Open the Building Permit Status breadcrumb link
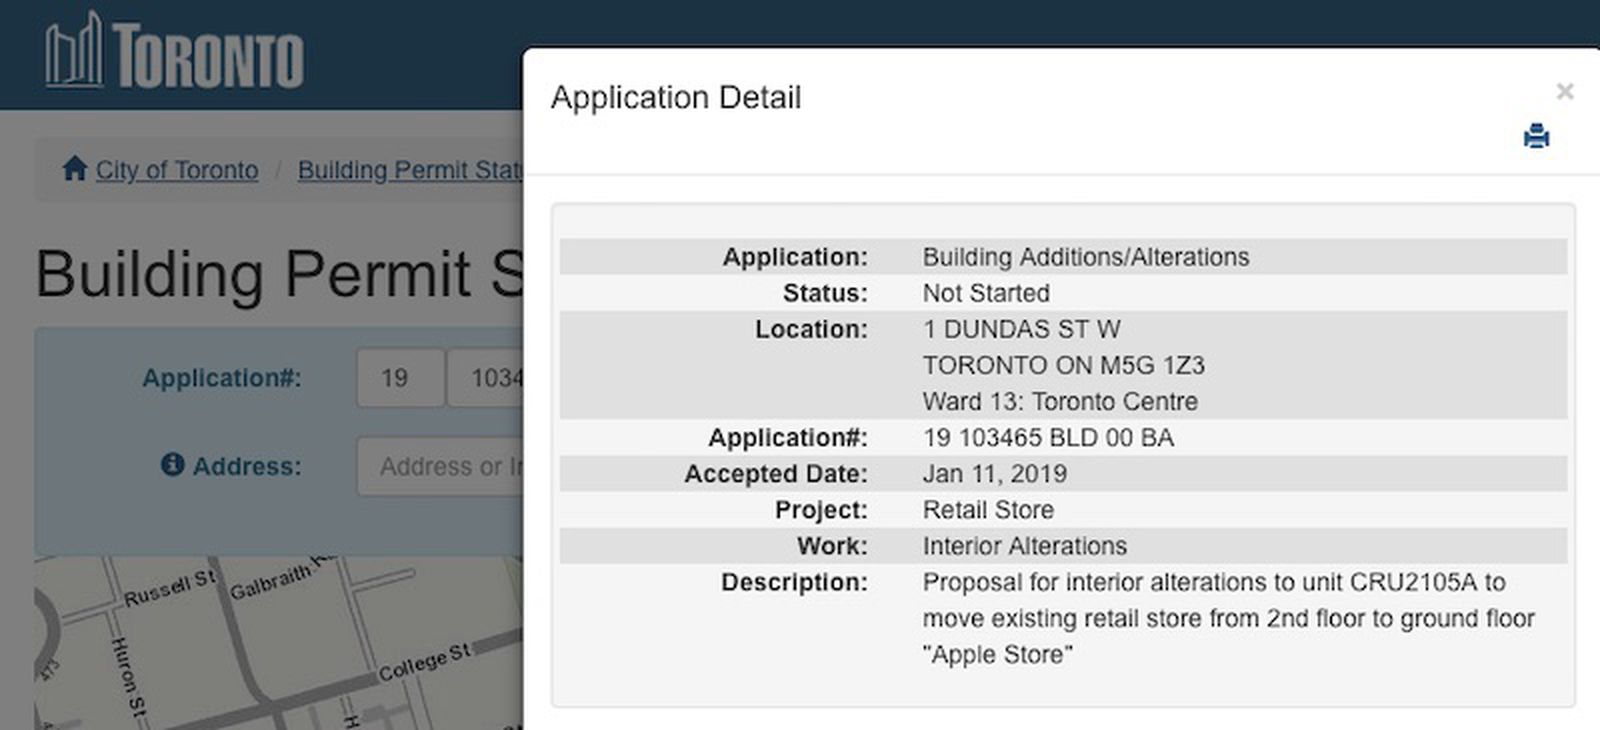1600x730 pixels. tap(409, 170)
